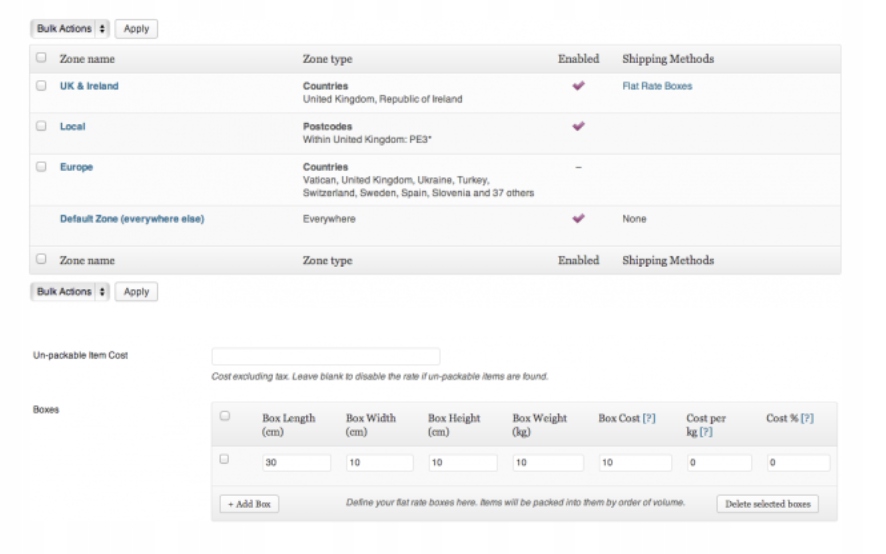Open Default Zone (everywhere else) link

[x=132, y=219]
